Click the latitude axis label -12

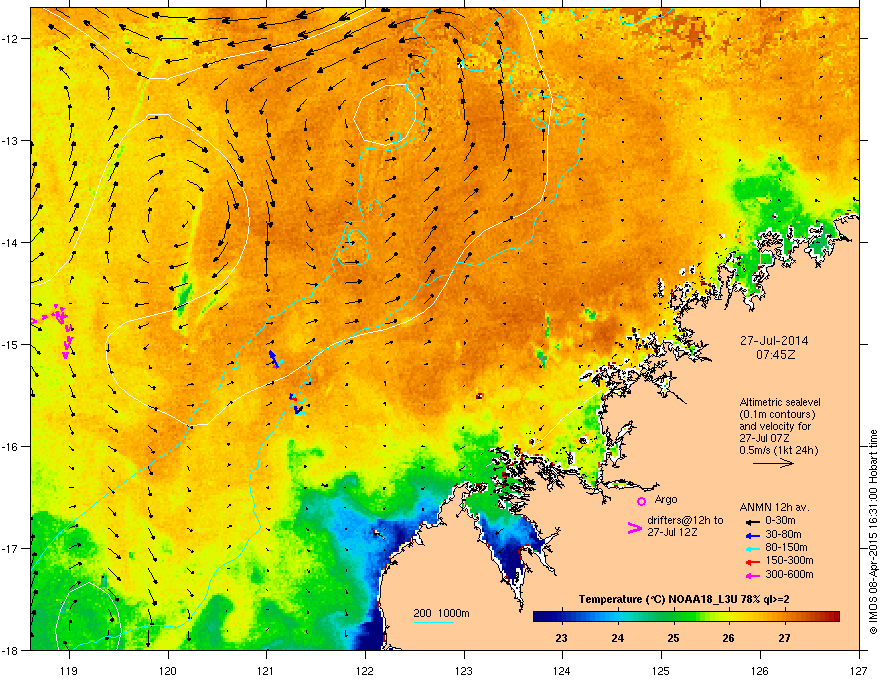(x=10, y=39)
